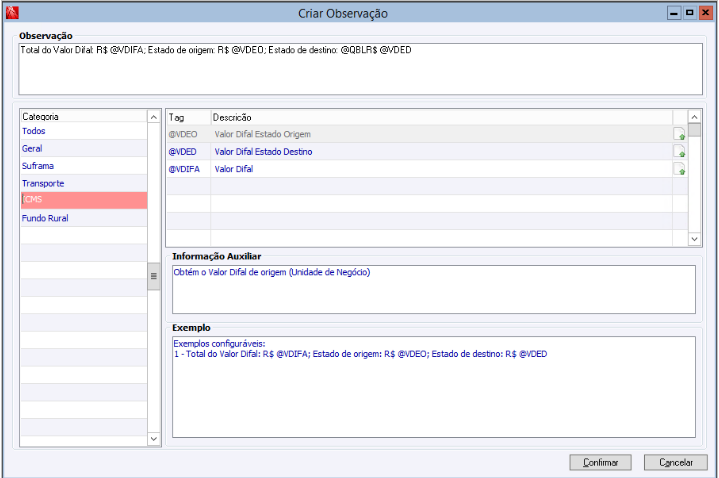The image size is (719, 478).
Task: Select the Geral category
Action: pos(83,148)
